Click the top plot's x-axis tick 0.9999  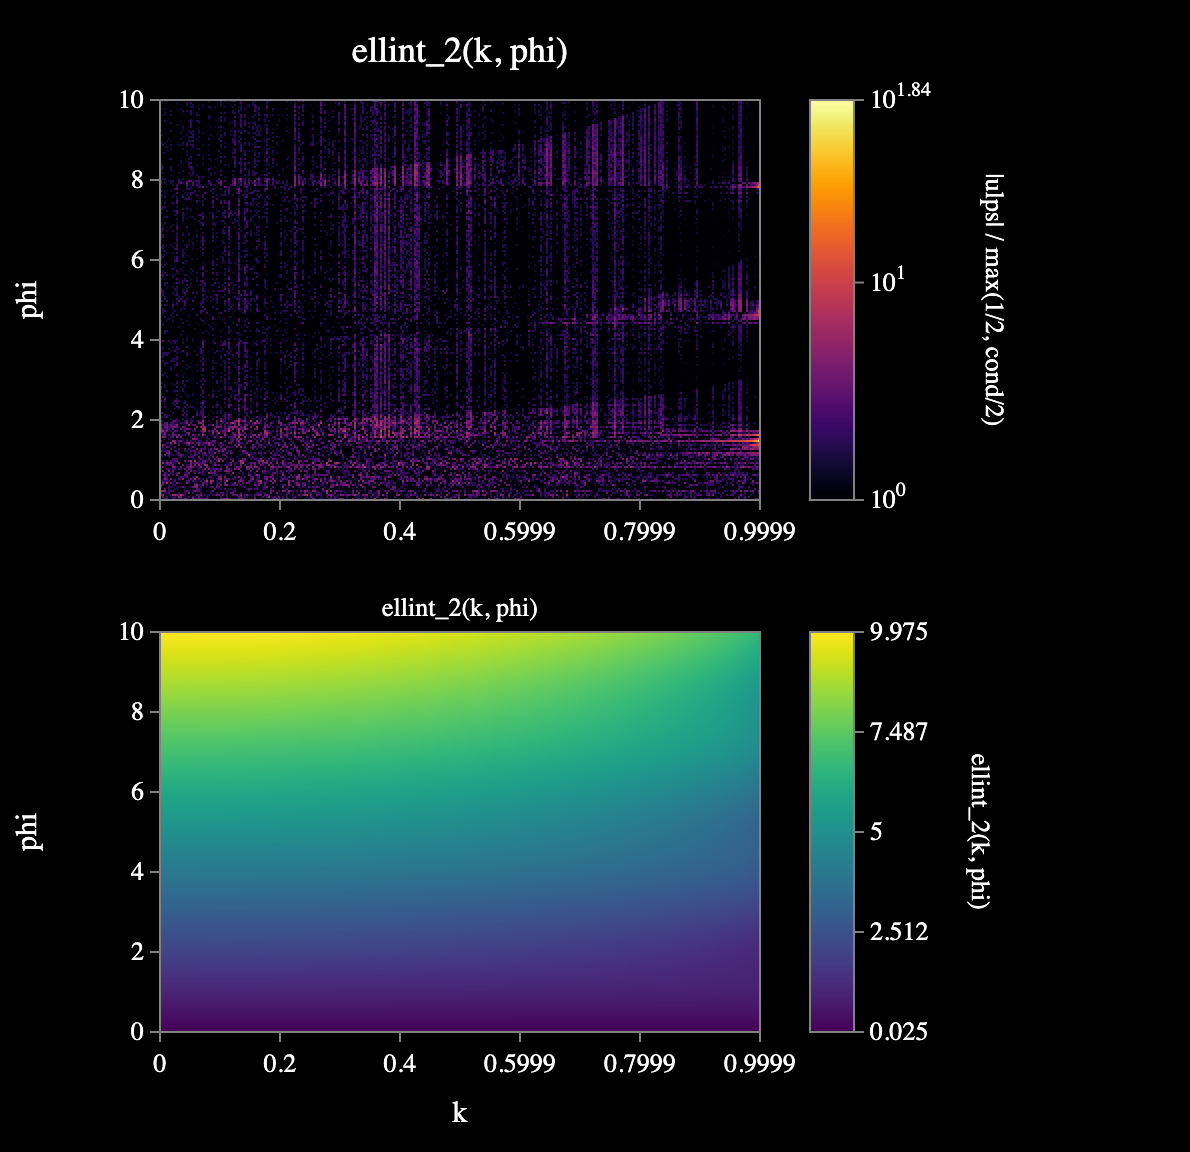[x=759, y=531]
